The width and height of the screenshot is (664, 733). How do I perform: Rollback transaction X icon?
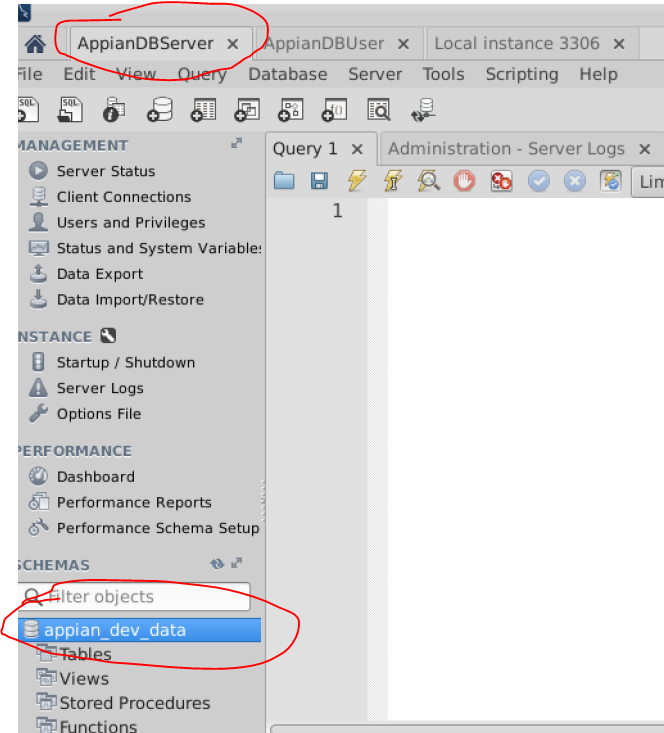click(575, 180)
